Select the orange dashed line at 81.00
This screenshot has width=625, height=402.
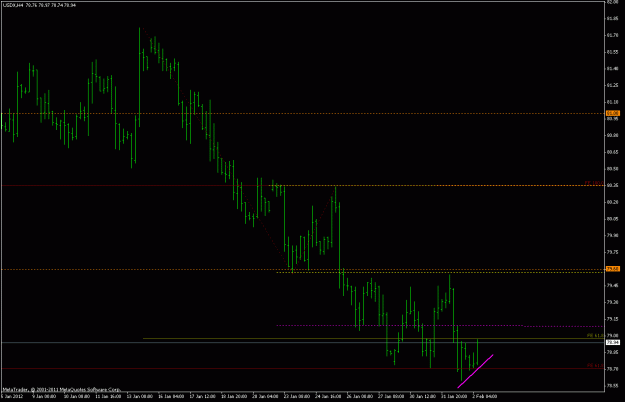click(303, 114)
